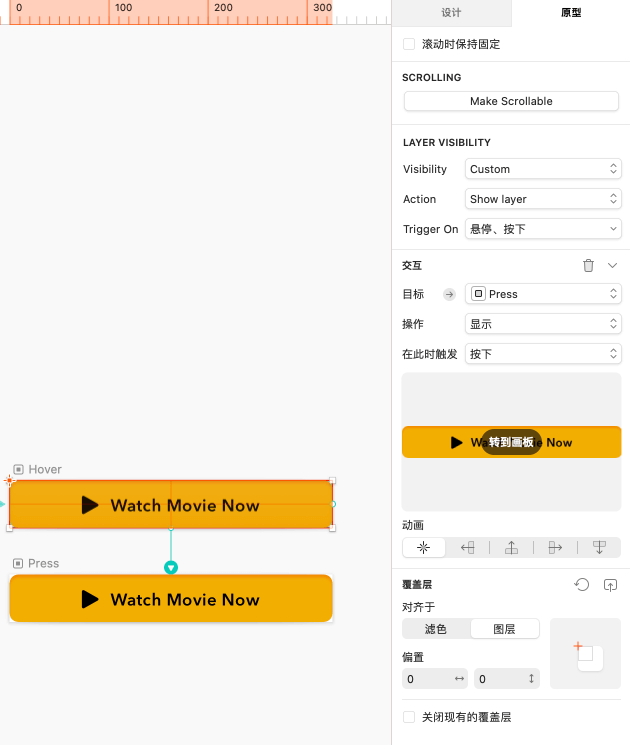
Task: Open the Visibility dropdown set to Custom
Action: tap(543, 169)
